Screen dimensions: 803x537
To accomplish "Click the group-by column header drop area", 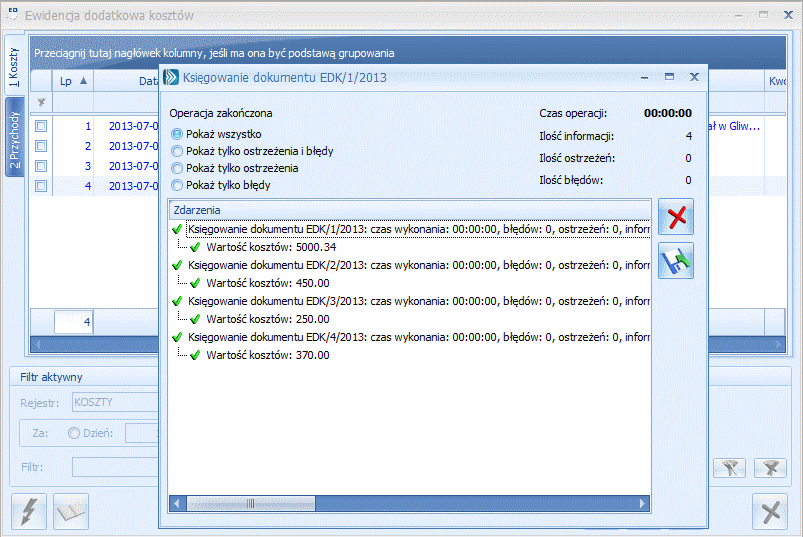I will point(408,53).
